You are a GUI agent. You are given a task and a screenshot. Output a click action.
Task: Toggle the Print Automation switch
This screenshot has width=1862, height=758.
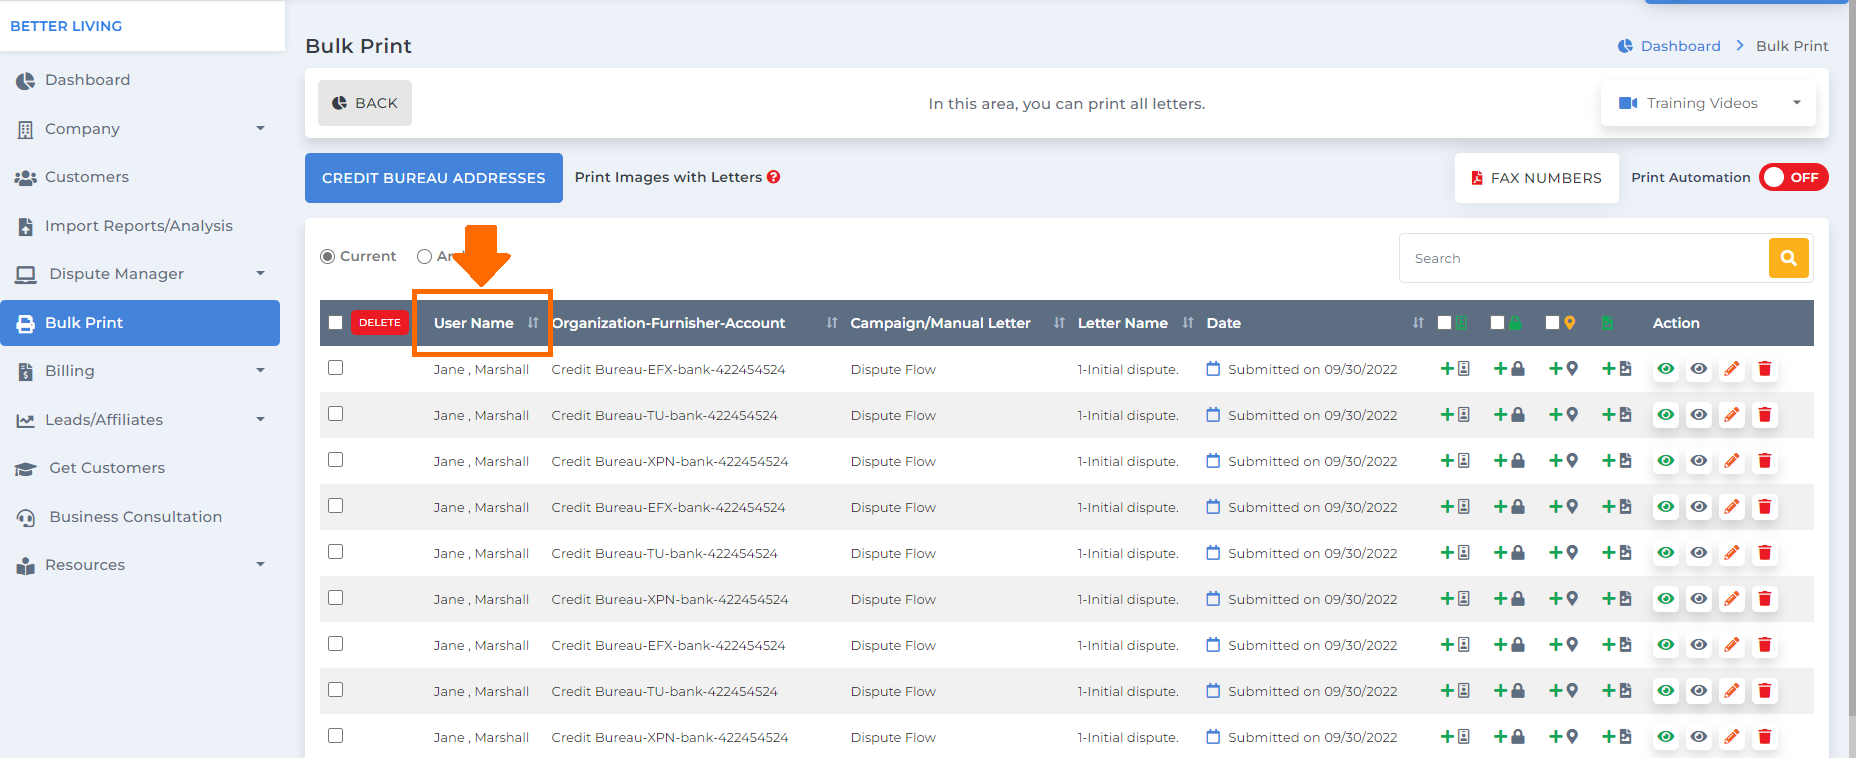point(1793,177)
